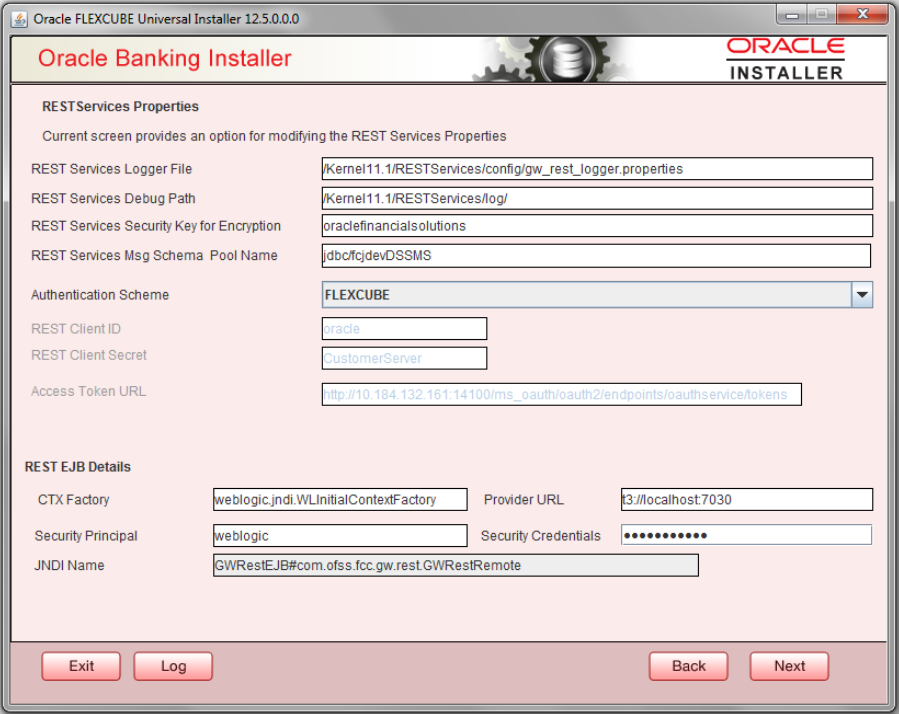The width and height of the screenshot is (899, 714).
Task: Click the 'Authentication Scheme' label
Action: pyautogui.click(x=100, y=295)
